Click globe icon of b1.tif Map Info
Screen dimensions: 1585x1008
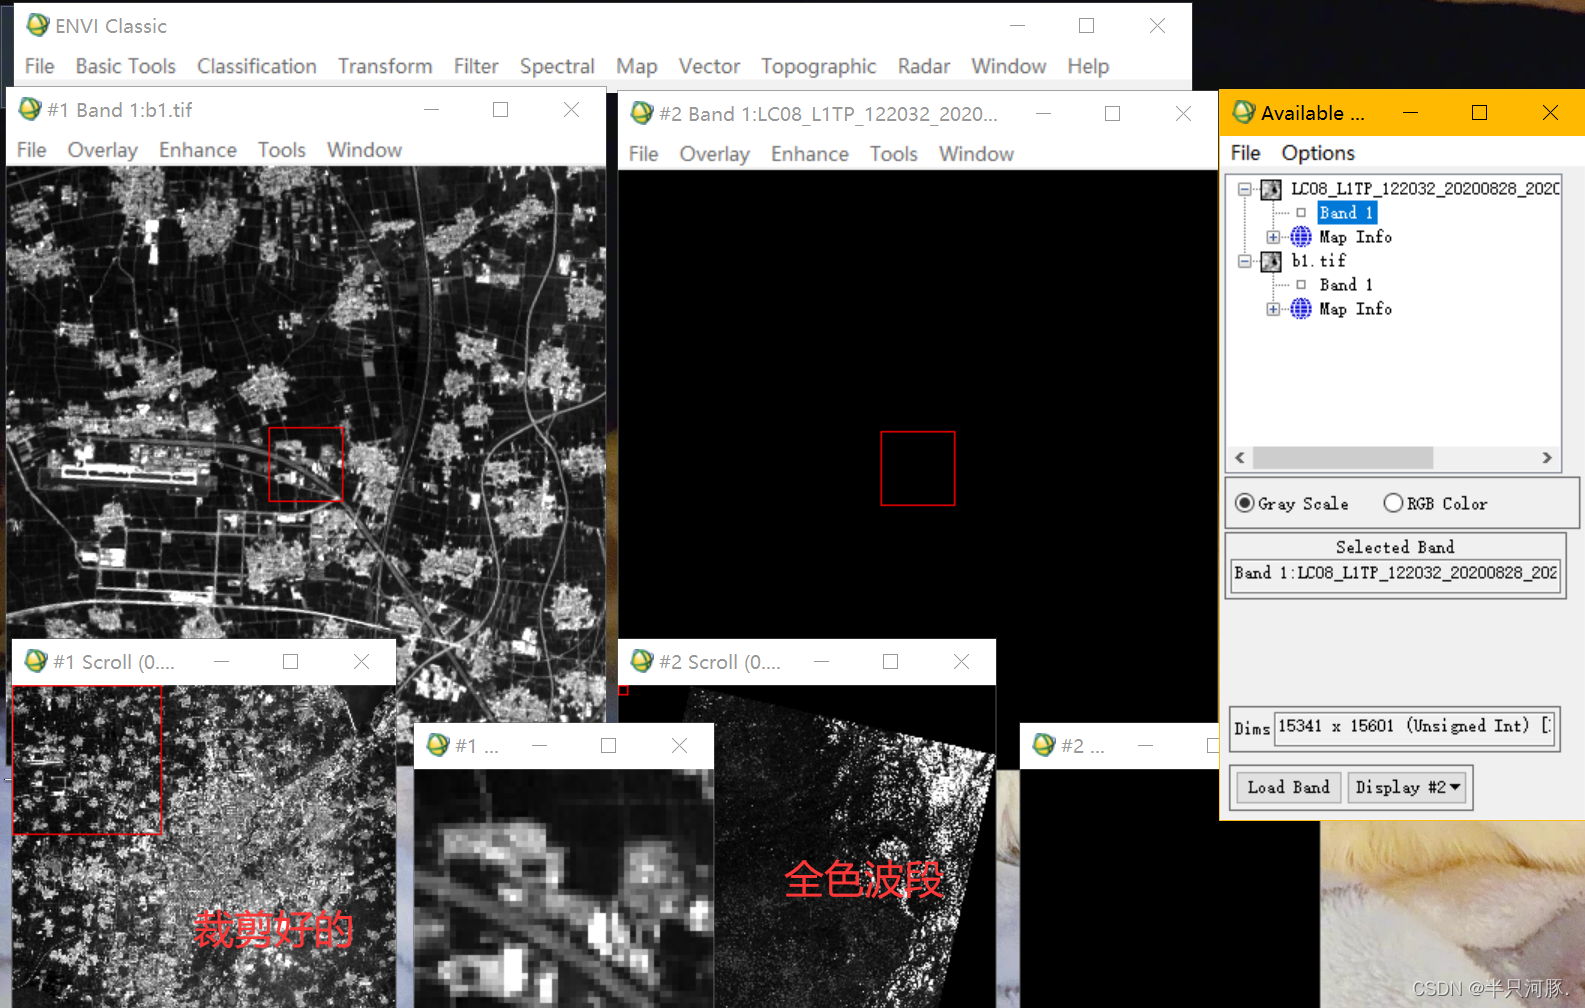(1300, 309)
